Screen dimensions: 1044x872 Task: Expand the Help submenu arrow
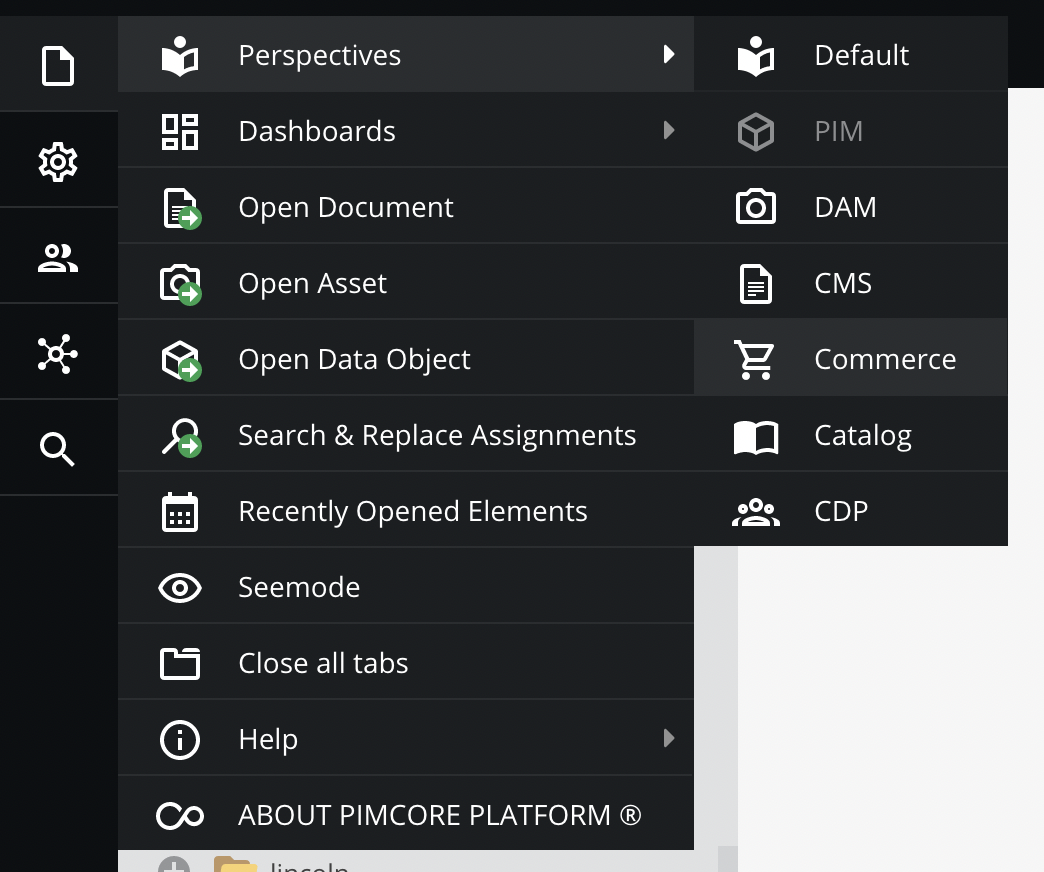pos(669,739)
